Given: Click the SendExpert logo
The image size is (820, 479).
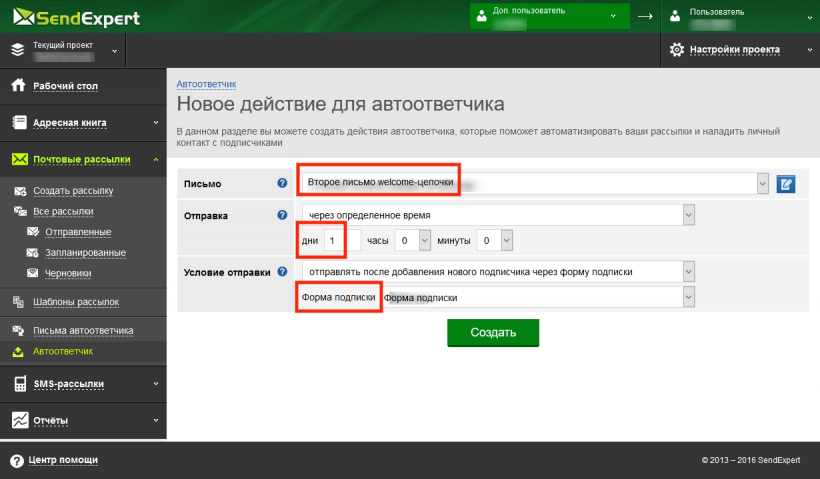Looking at the screenshot, I should pyautogui.click(x=75, y=18).
